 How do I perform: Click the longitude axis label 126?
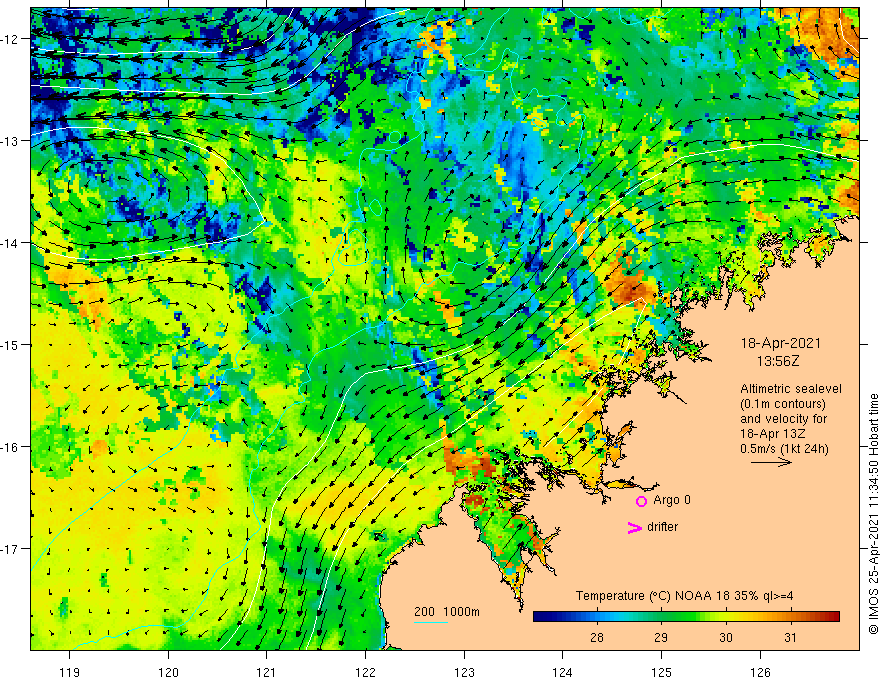pyautogui.click(x=760, y=672)
